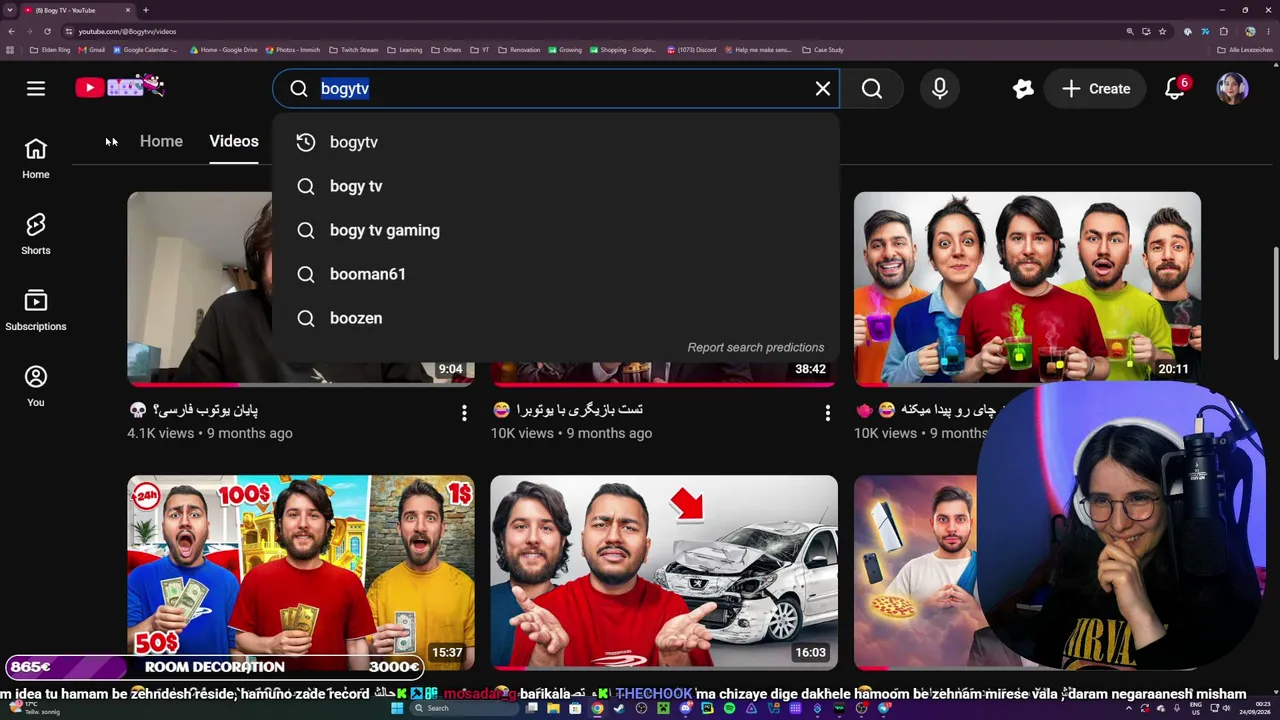
Task: Close the Bogy TV YouTube browser tab
Action: click(128, 10)
